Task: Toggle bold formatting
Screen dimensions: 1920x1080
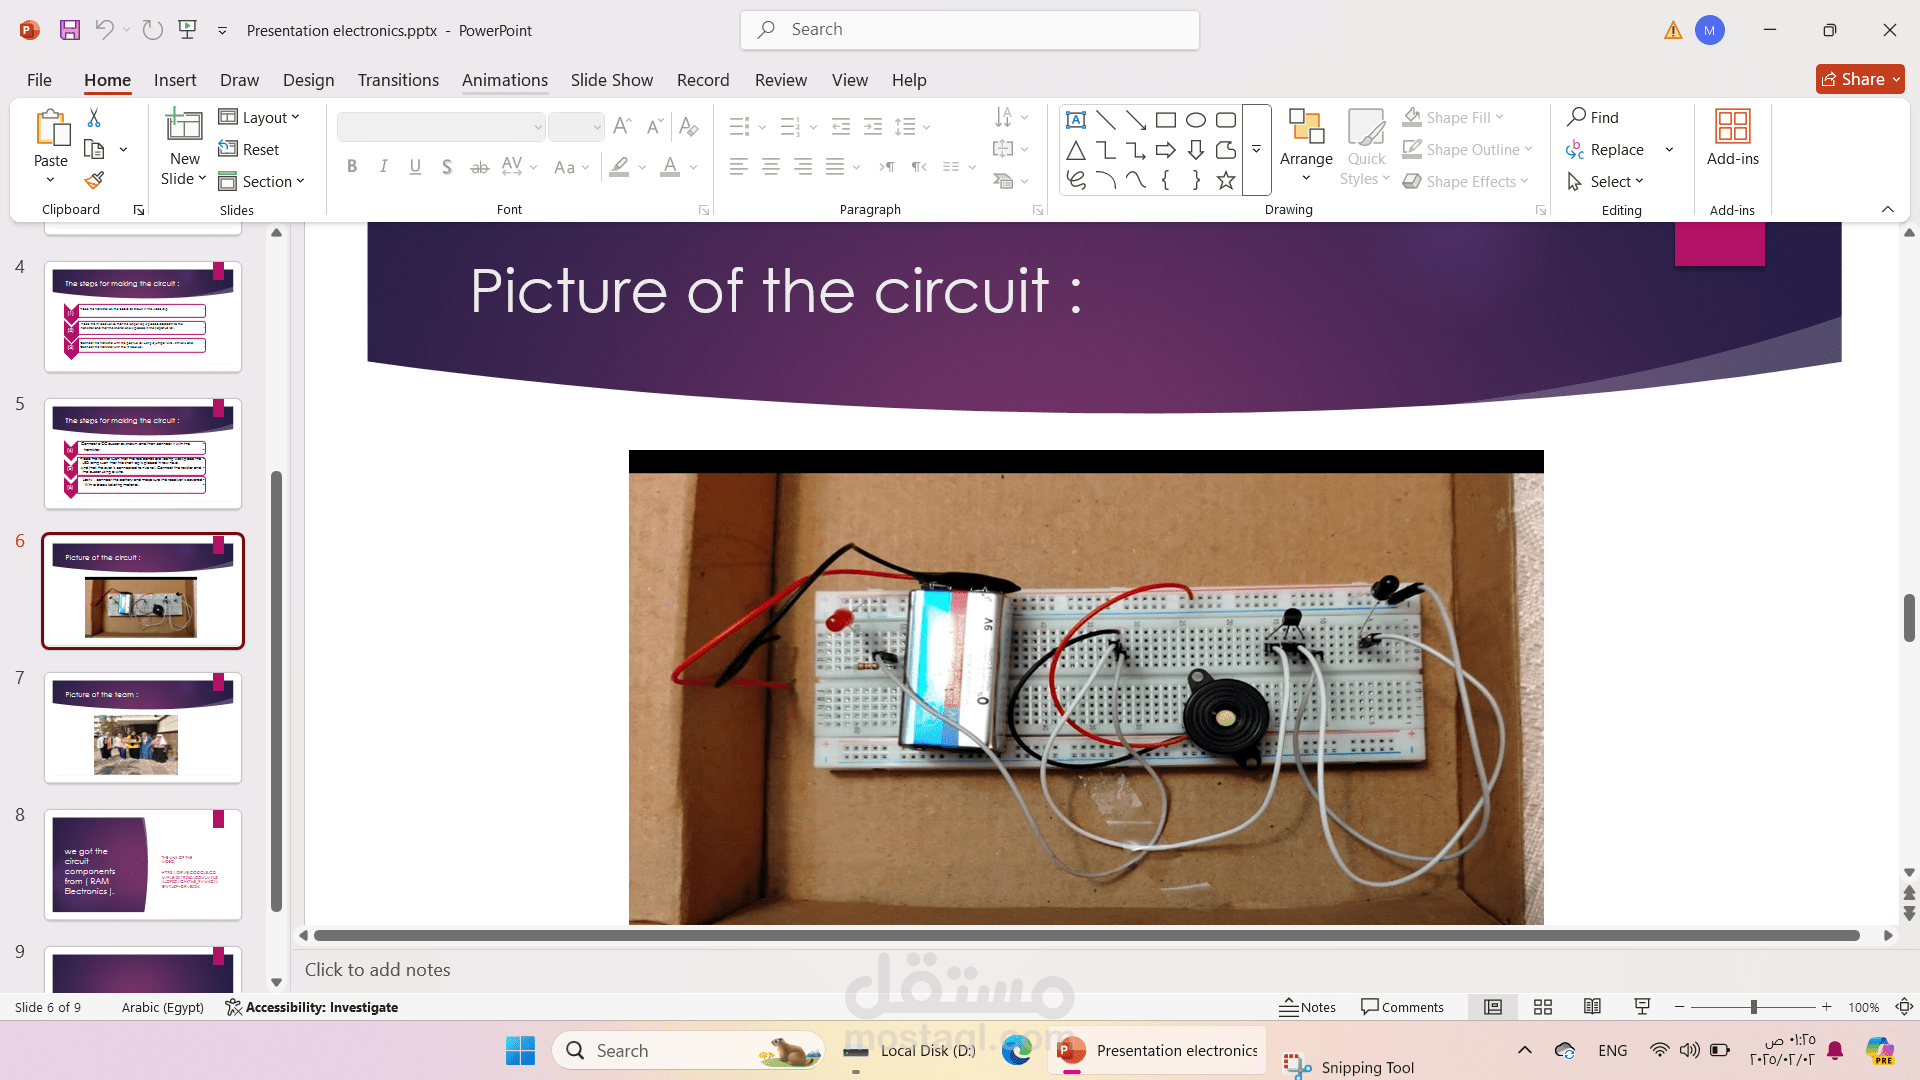Action: 352,167
